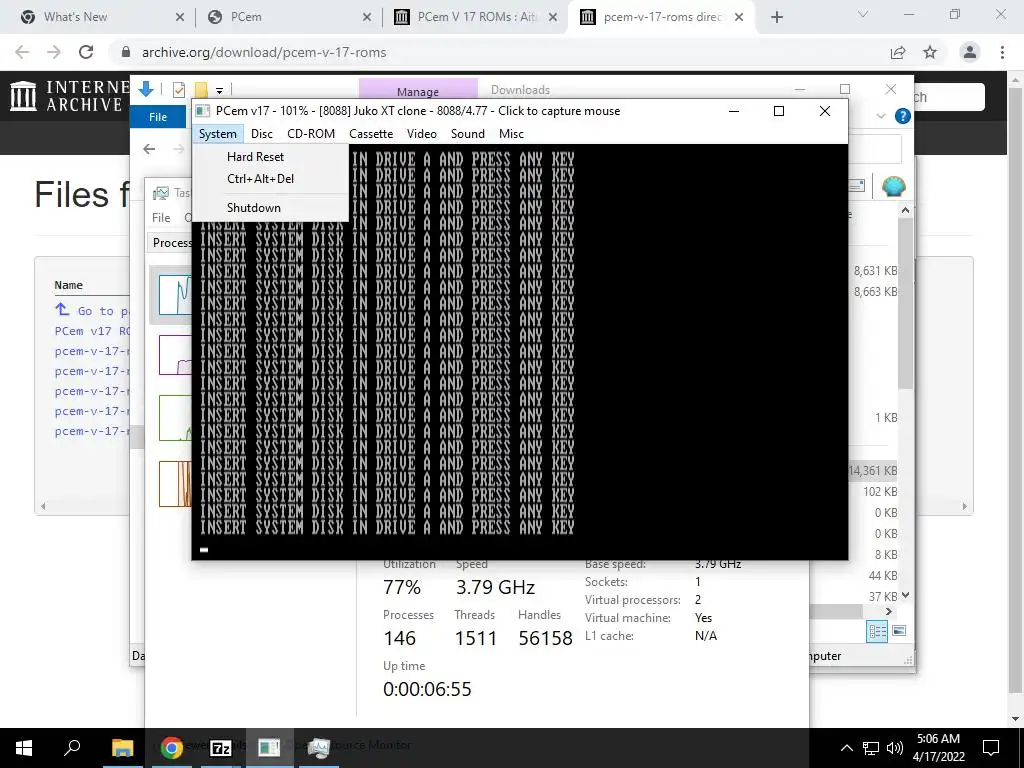Open Task Manager's File menu
The width and height of the screenshot is (1024, 768).
[161, 217]
